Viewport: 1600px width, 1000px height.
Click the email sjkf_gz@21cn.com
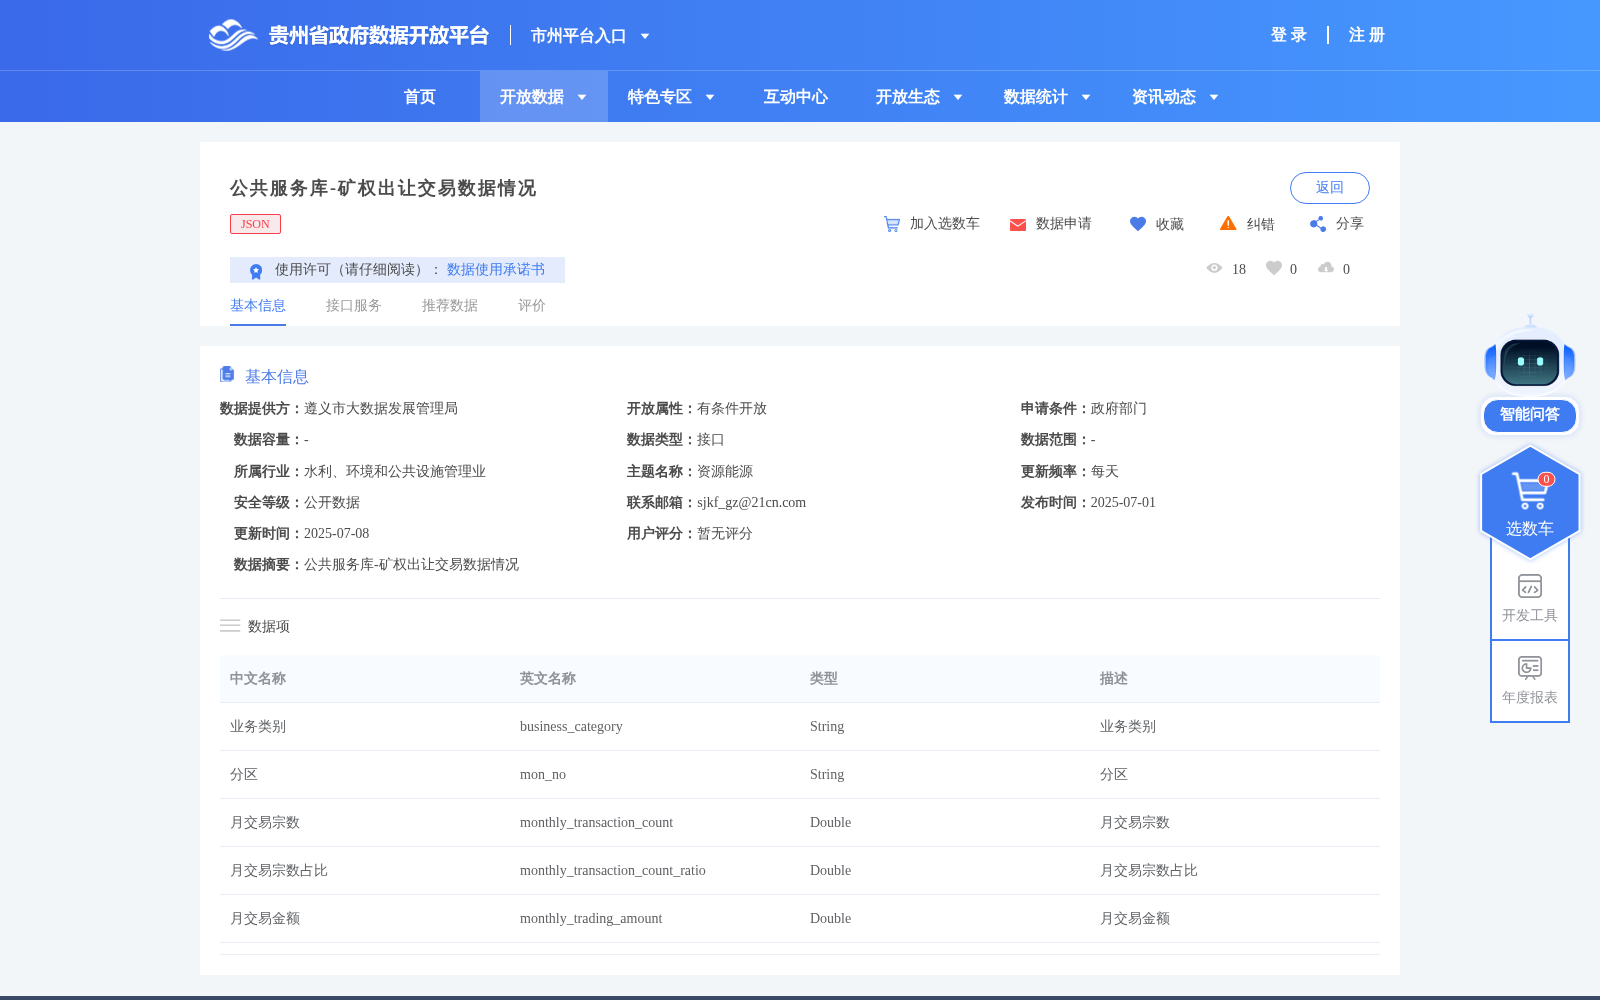(751, 503)
